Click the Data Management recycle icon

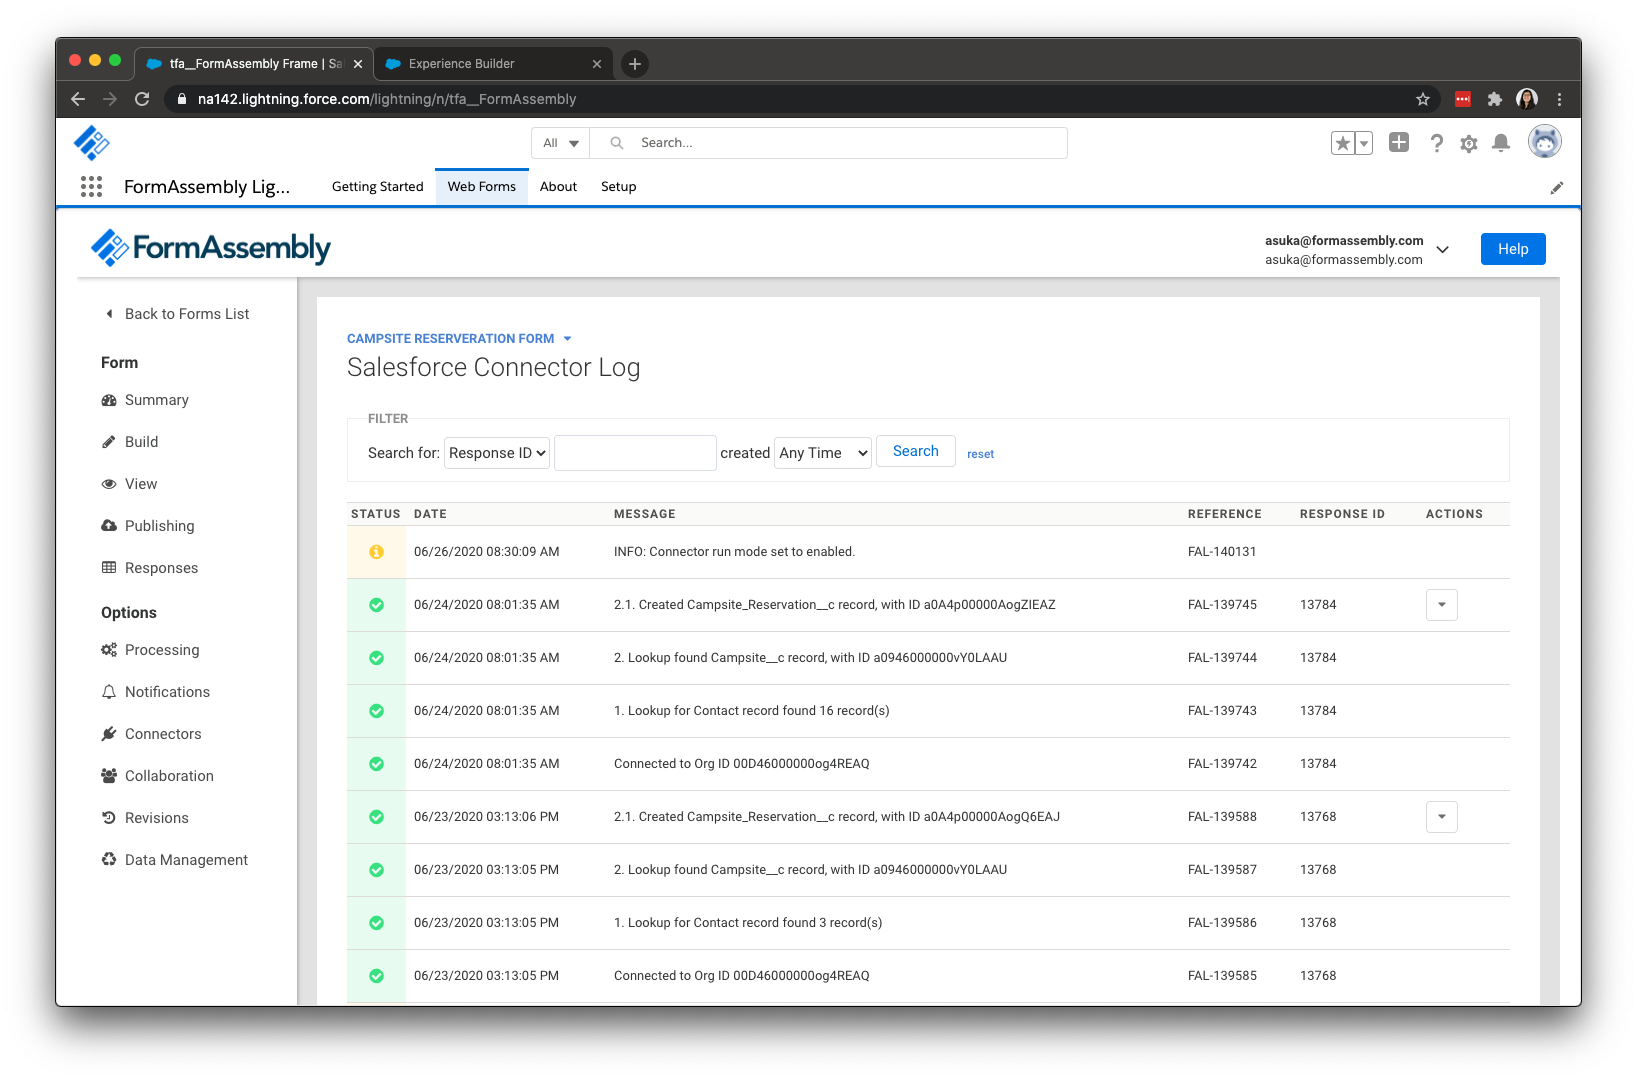point(110,859)
